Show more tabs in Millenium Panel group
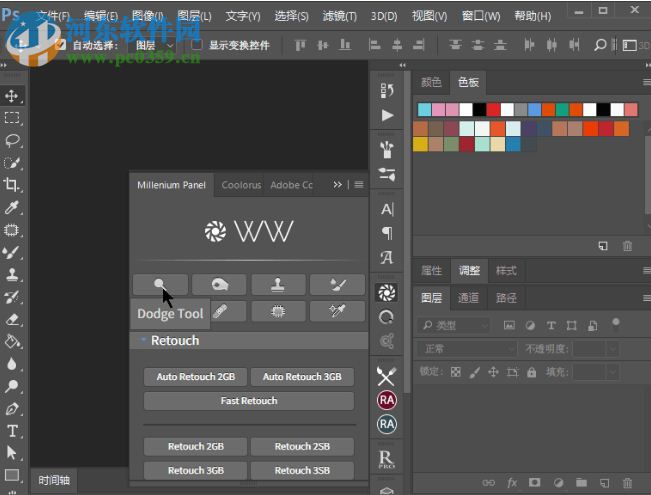This screenshot has width=651, height=495. click(x=337, y=184)
